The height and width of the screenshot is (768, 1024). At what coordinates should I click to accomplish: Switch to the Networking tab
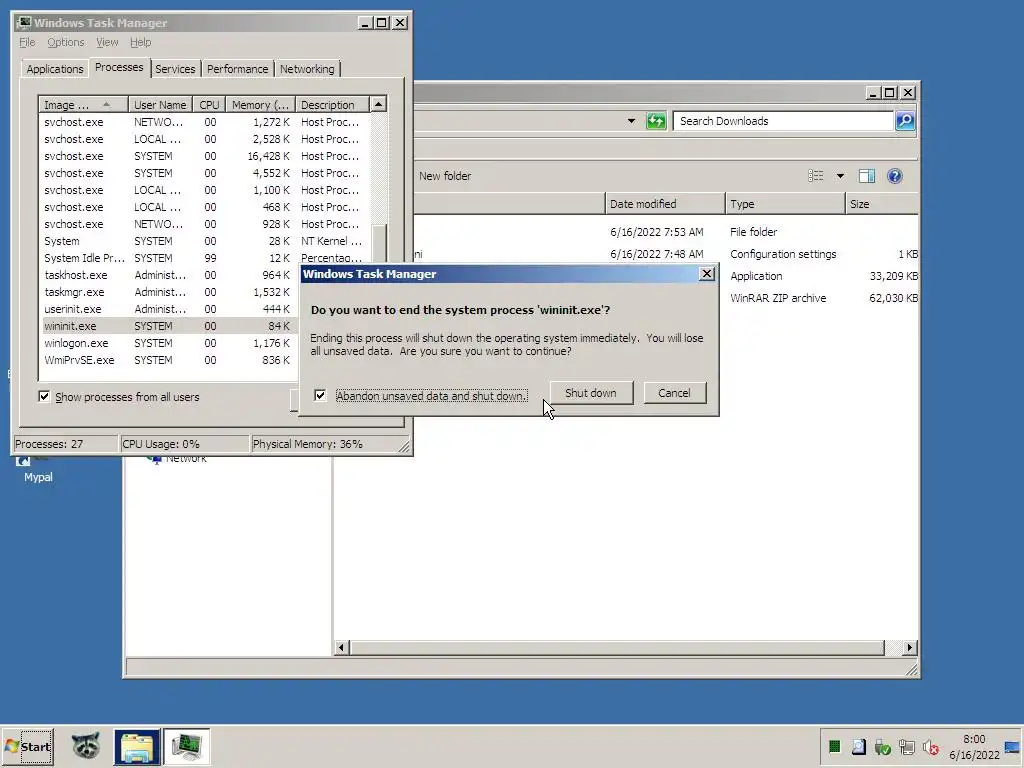click(307, 69)
